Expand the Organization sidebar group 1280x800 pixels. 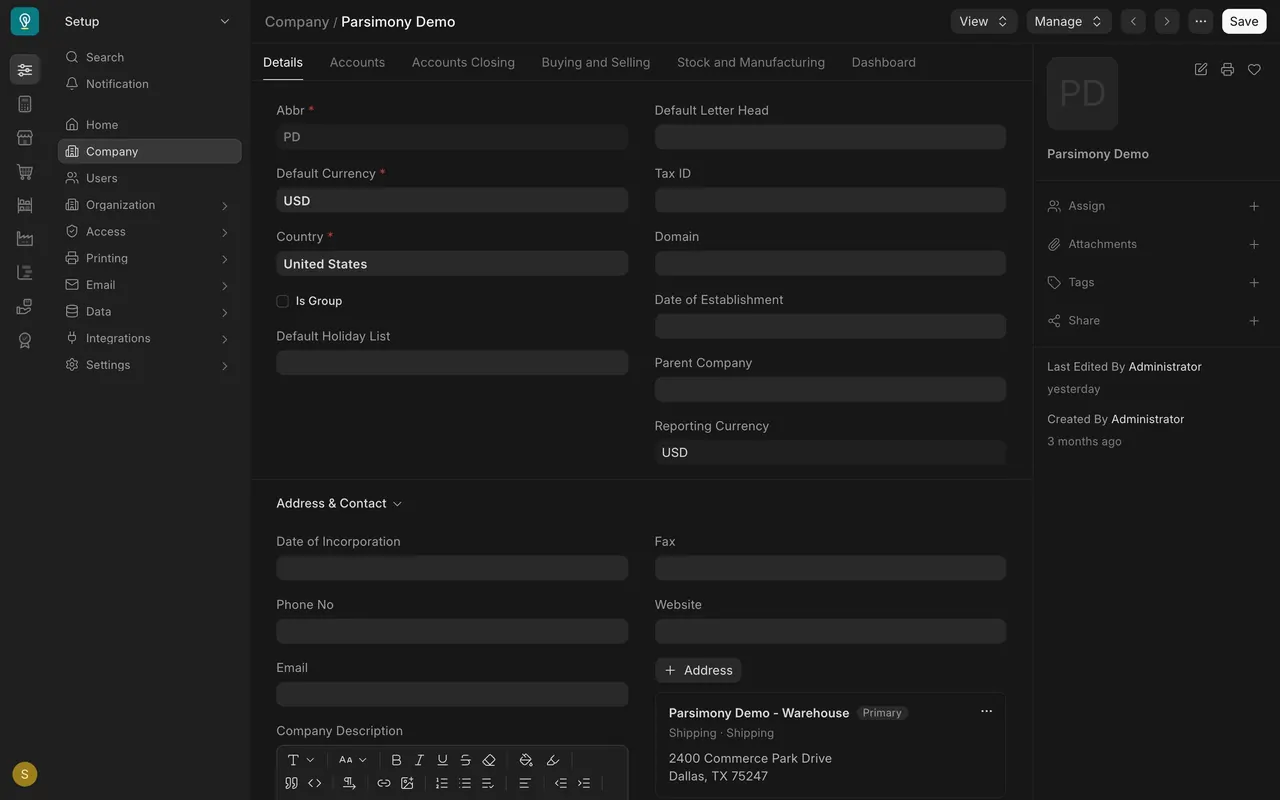(150, 205)
